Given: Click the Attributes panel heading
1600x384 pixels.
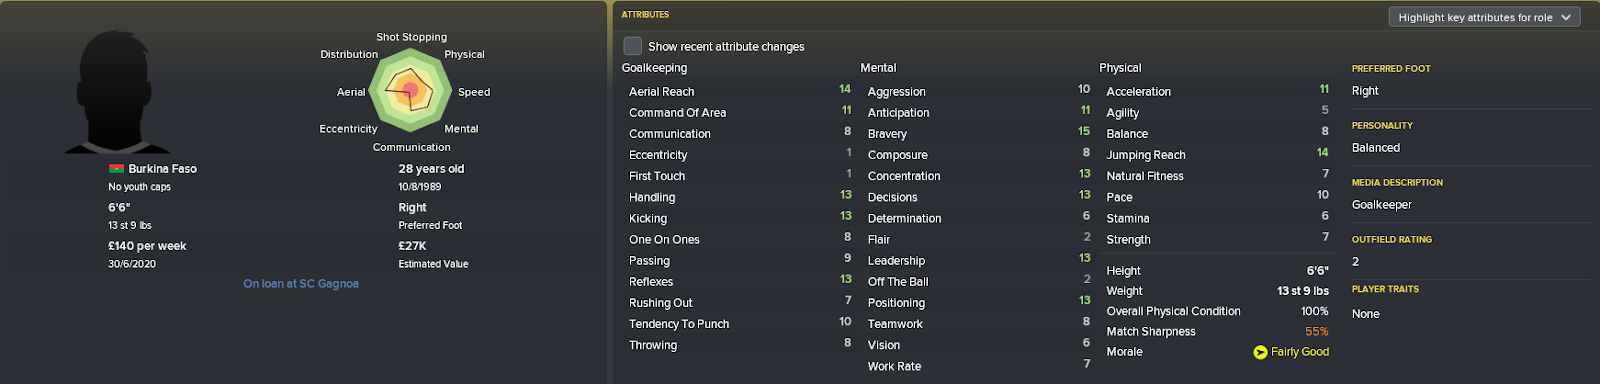Looking at the screenshot, I should coord(645,15).
